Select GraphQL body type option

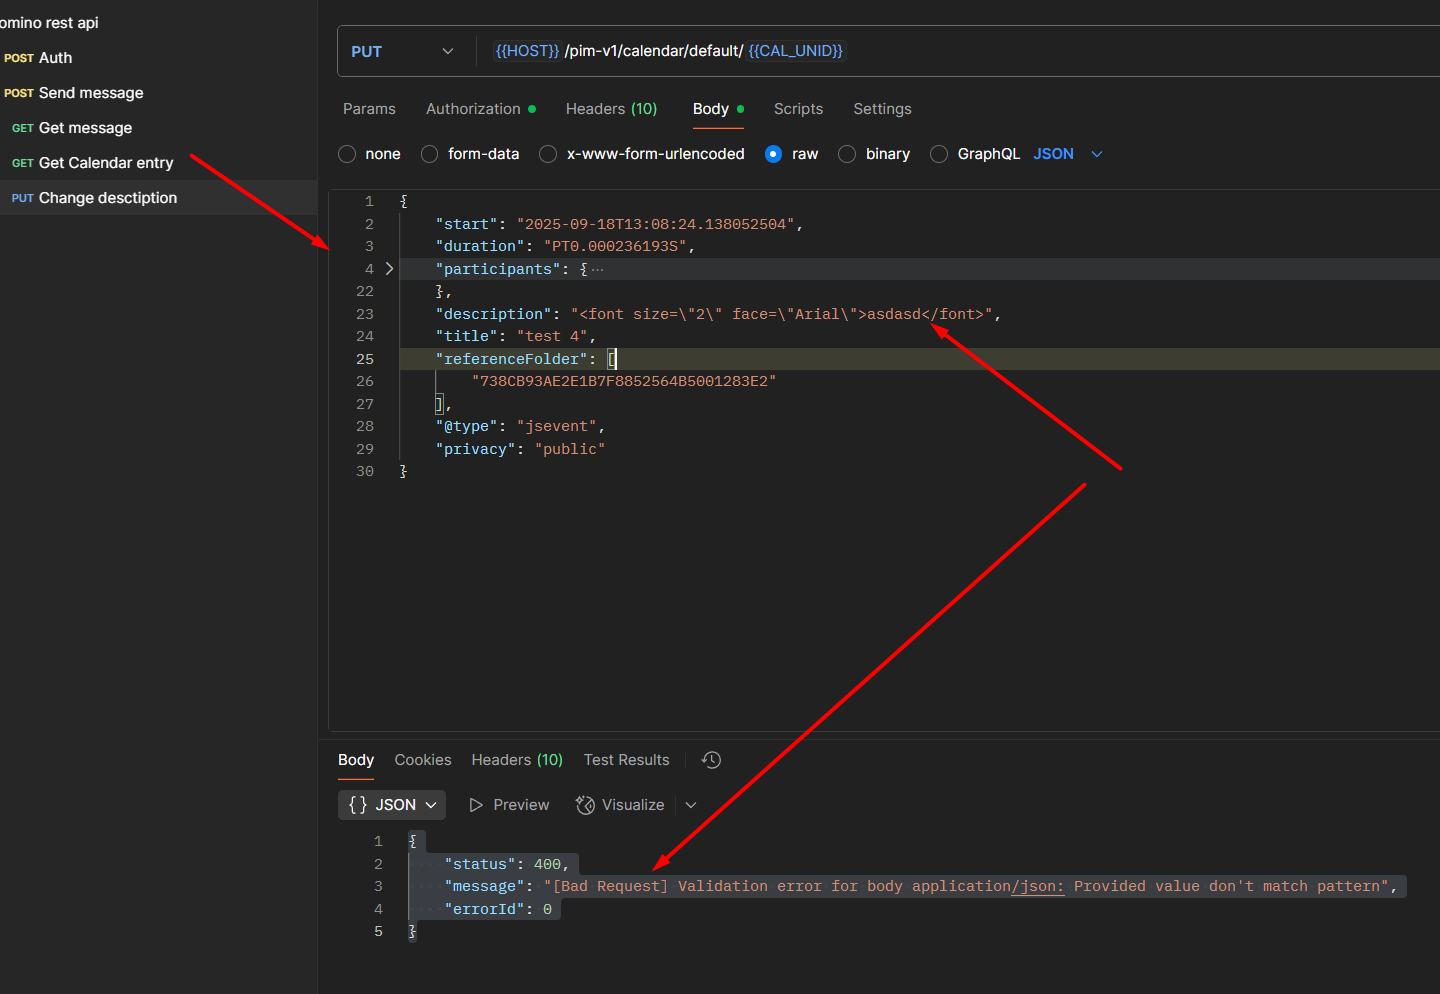(939, 154)
